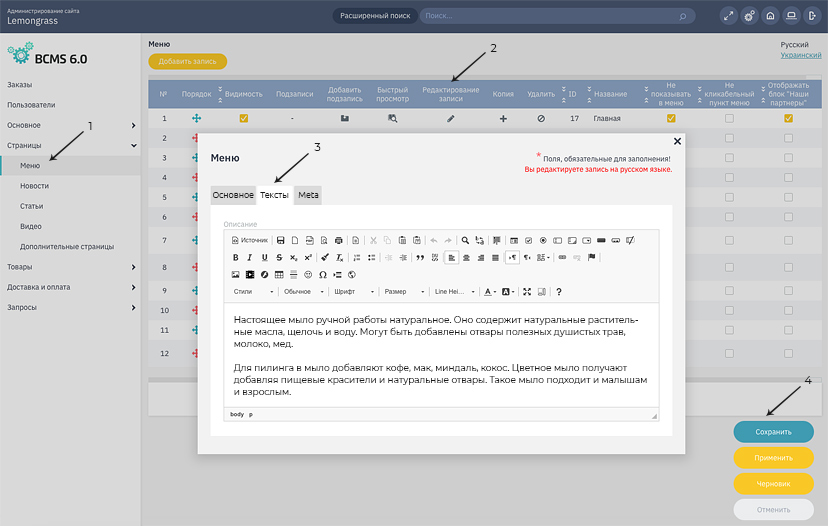Viewport: 828px width, 526px height.
Task: Apply Italic formatting in the editor
Action: coord(250,258)
